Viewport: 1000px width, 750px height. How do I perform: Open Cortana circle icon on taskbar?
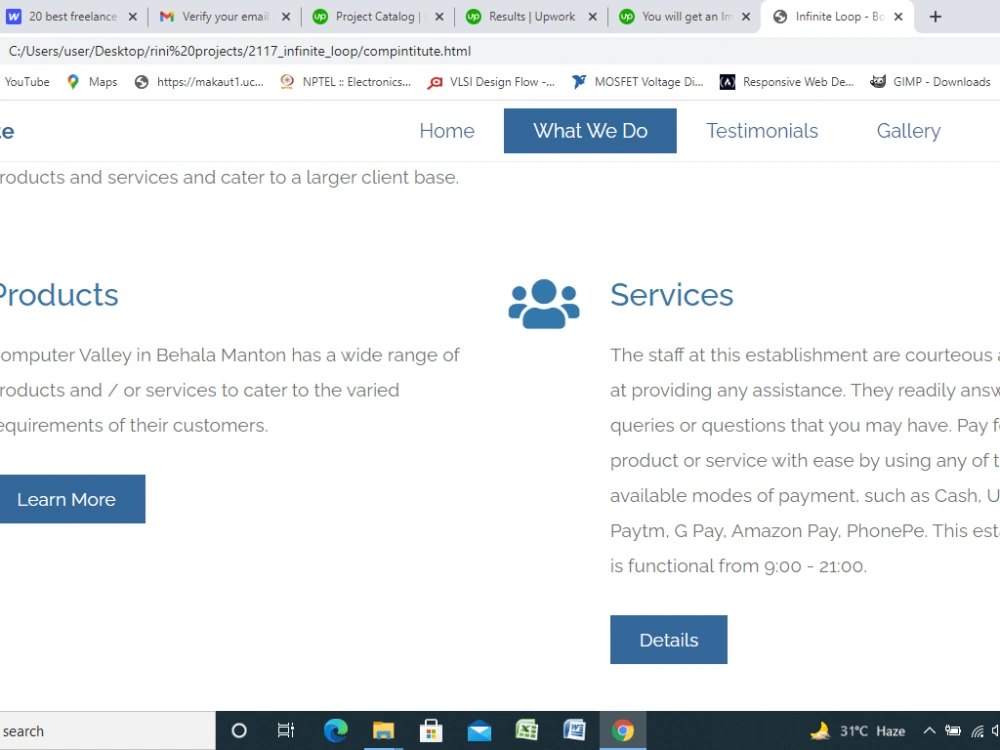pos(239,731)
